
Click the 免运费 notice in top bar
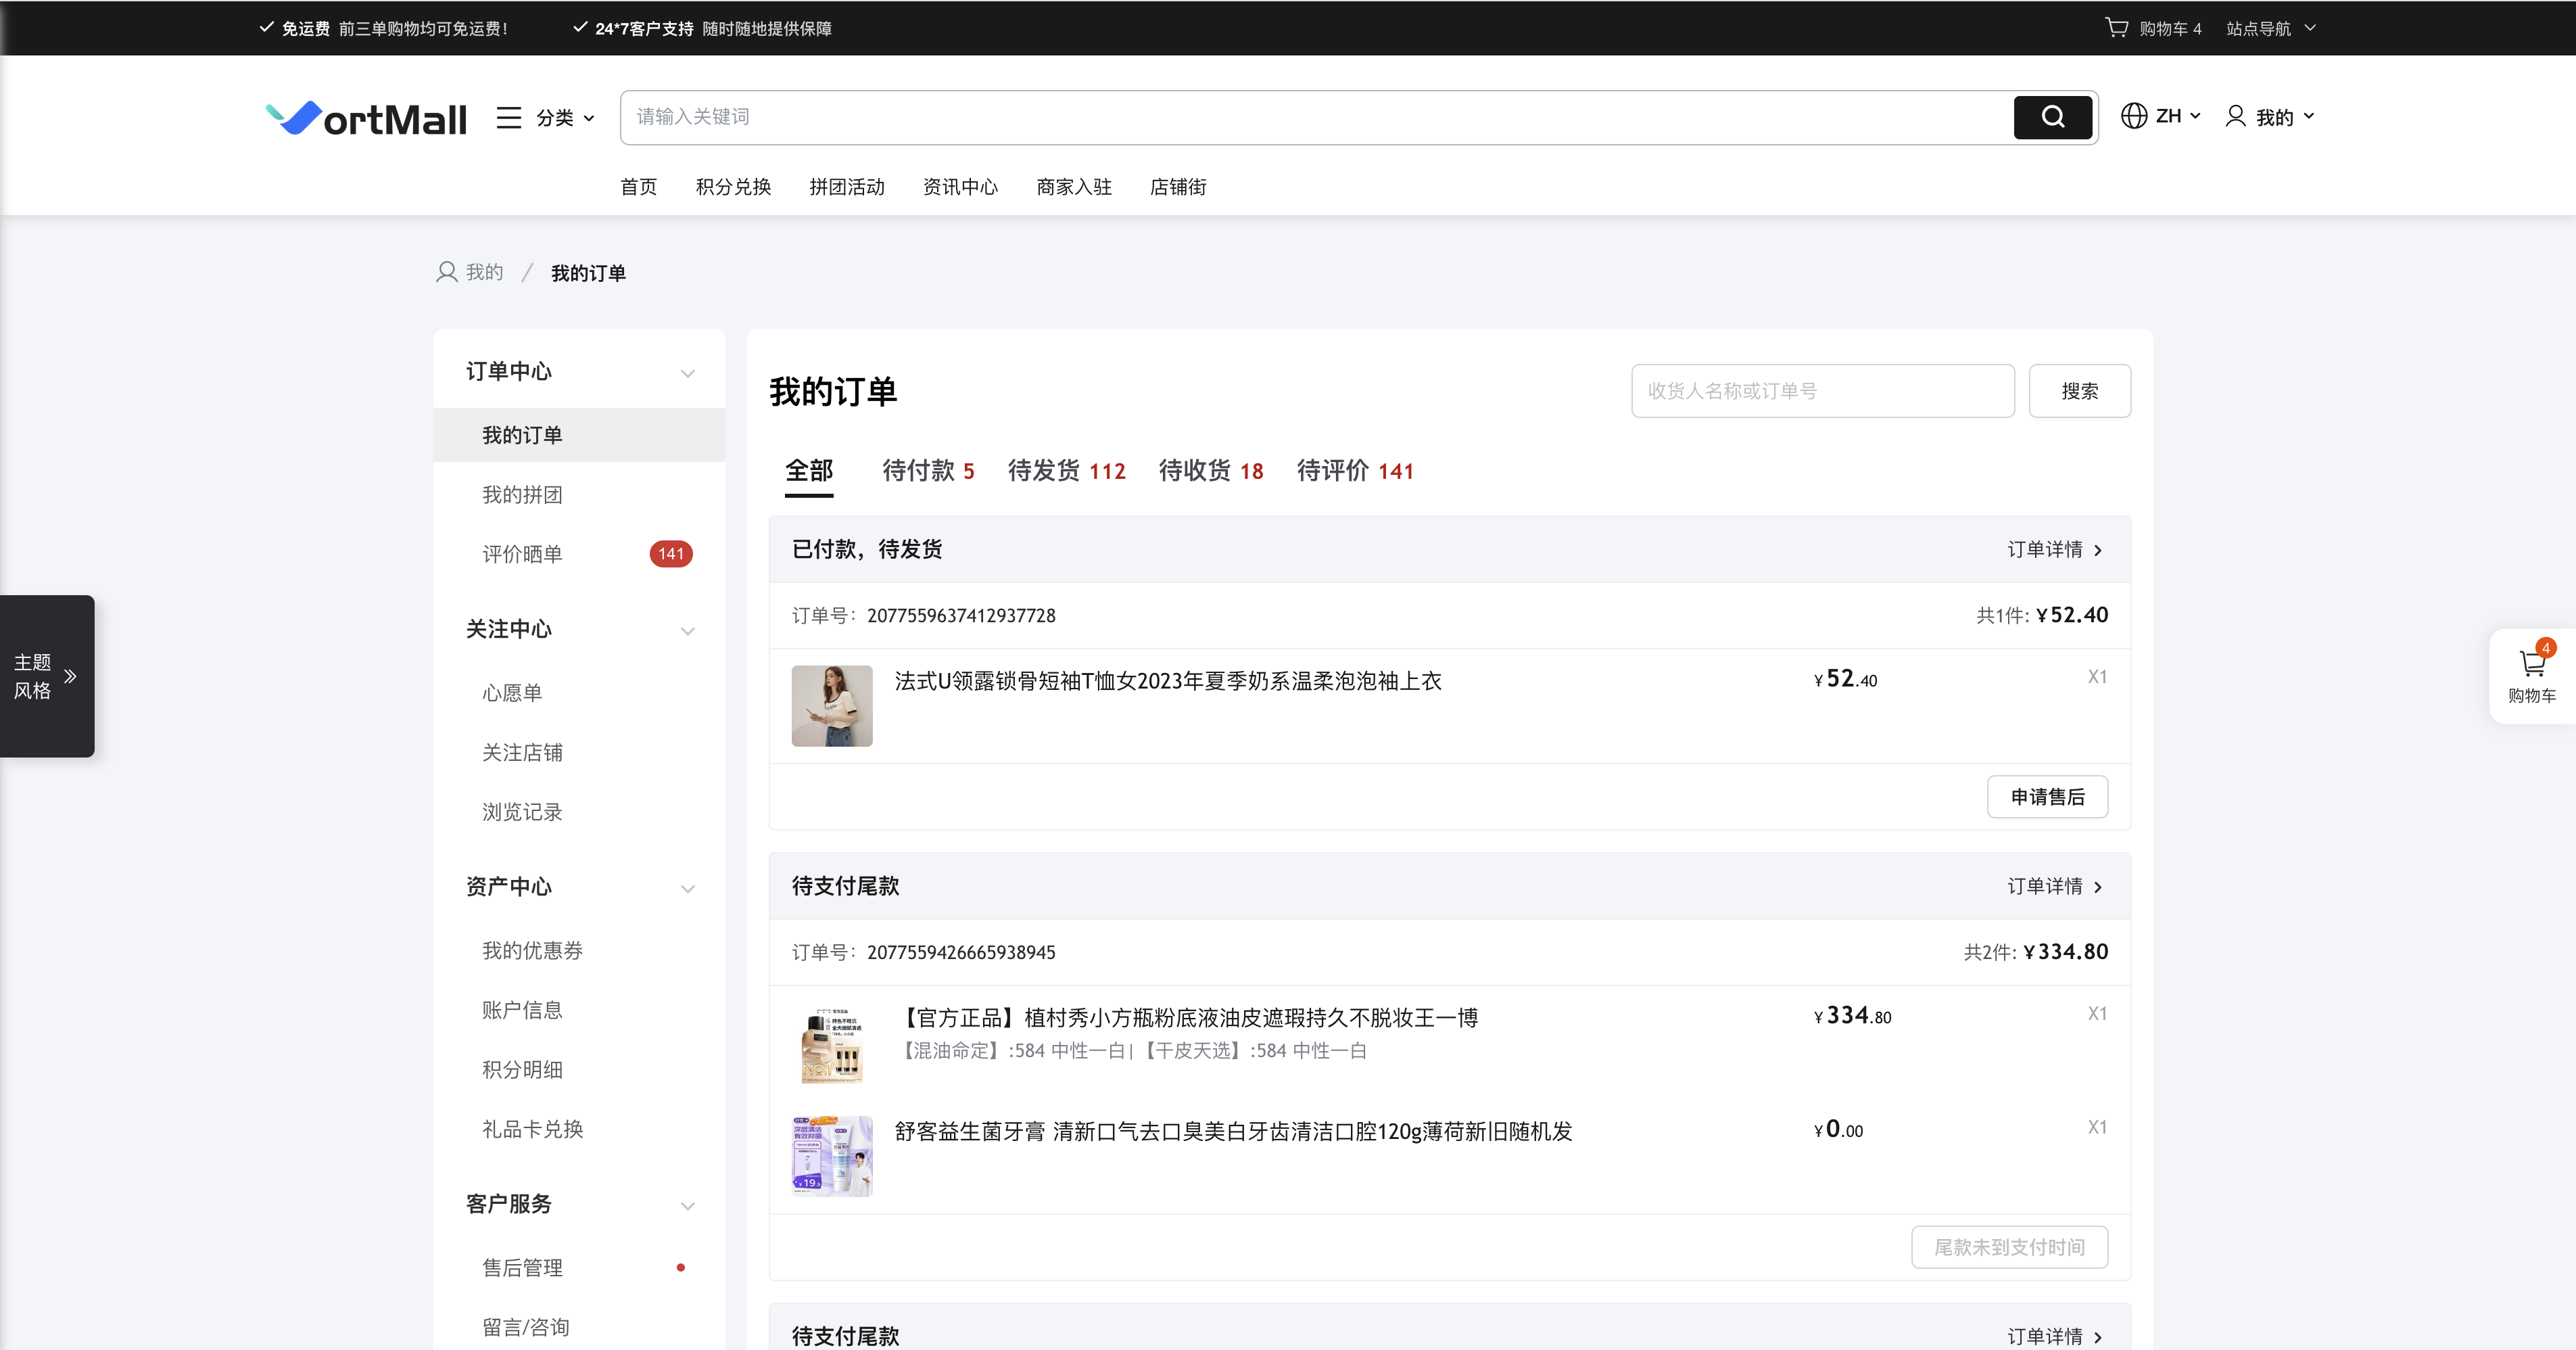pyautogui.click(x=384, y=28)
